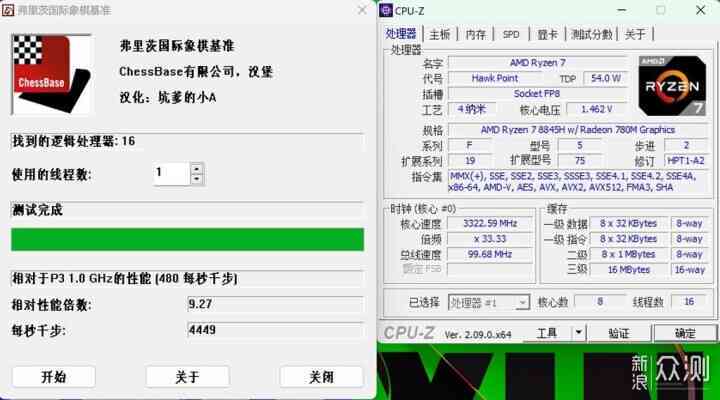The width and height of the screenshot is (720, 400).
Task: Switch to the 内存 memory tab
Action: click(475, 34)
